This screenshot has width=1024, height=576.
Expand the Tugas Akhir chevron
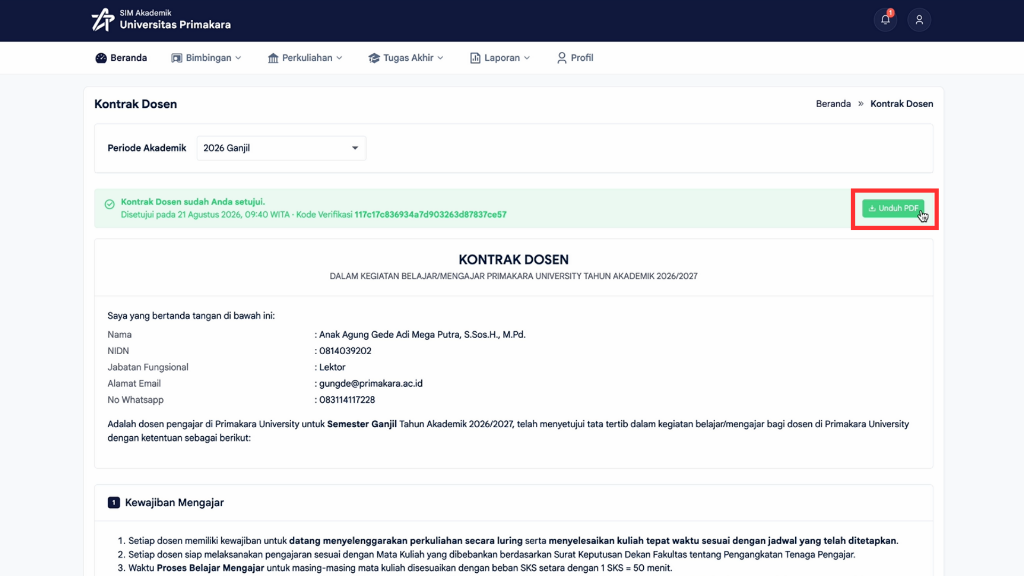tap(441, 58)
